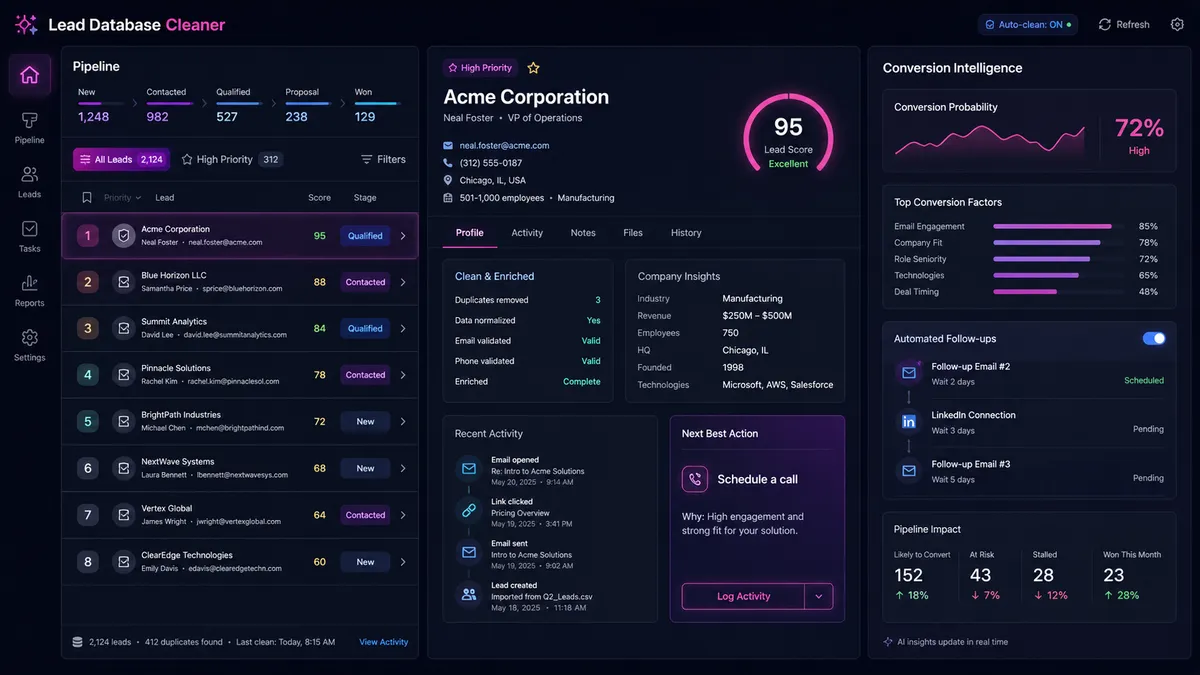1200x675 pixels.
Task: Expand the Pinnacle Solutions row chevron
Action: 403,375
